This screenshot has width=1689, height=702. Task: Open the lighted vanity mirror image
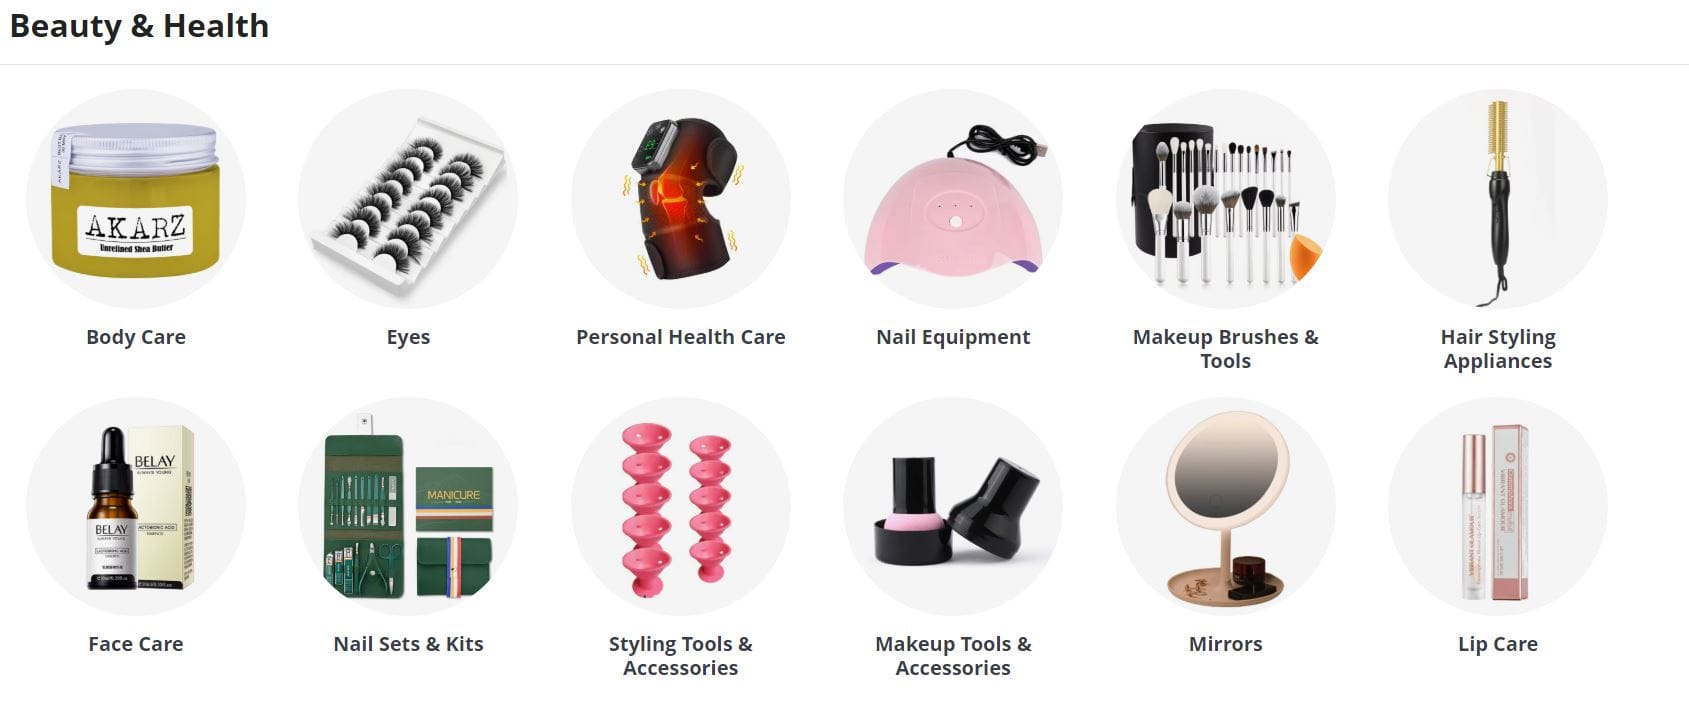pos(1226,507)
